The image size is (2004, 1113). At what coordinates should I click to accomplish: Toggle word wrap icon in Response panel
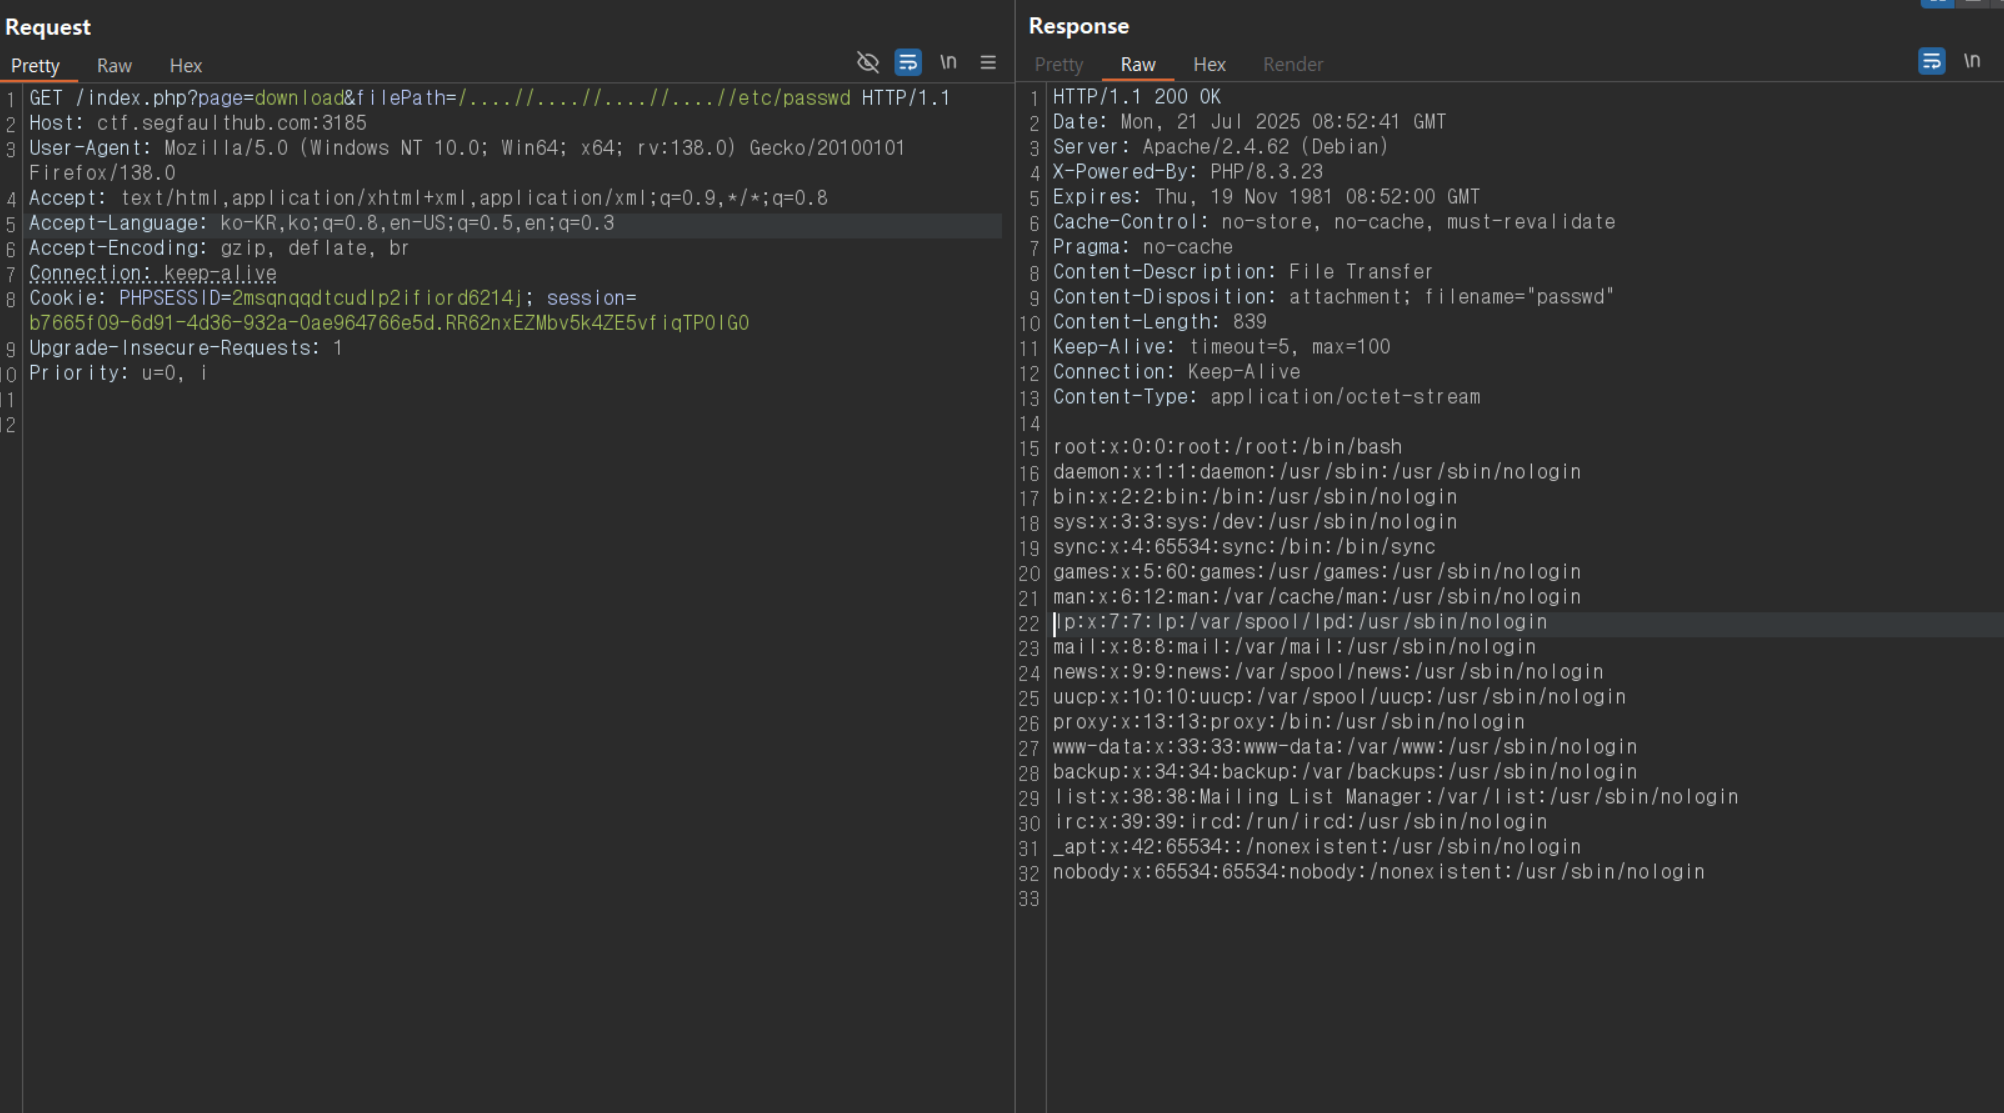point(1932,62)
